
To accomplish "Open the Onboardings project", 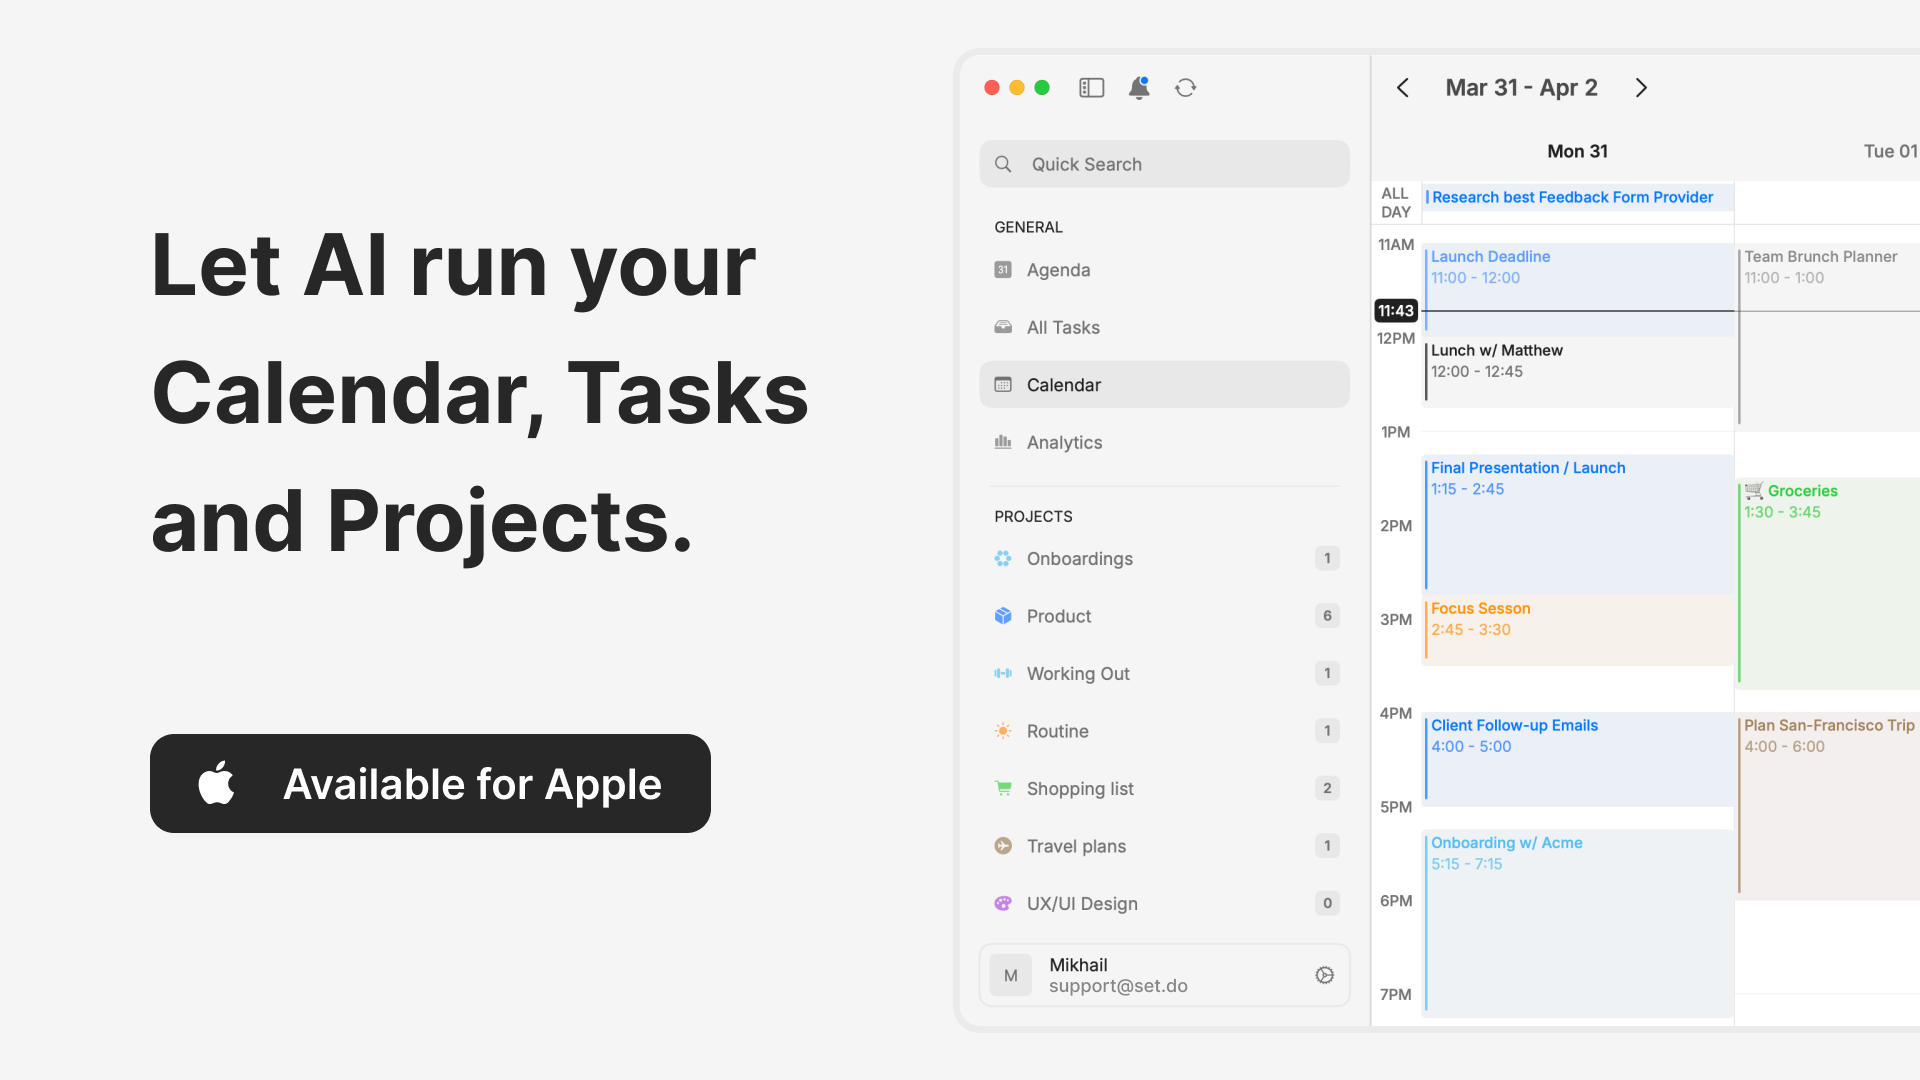I will 1164,558.
